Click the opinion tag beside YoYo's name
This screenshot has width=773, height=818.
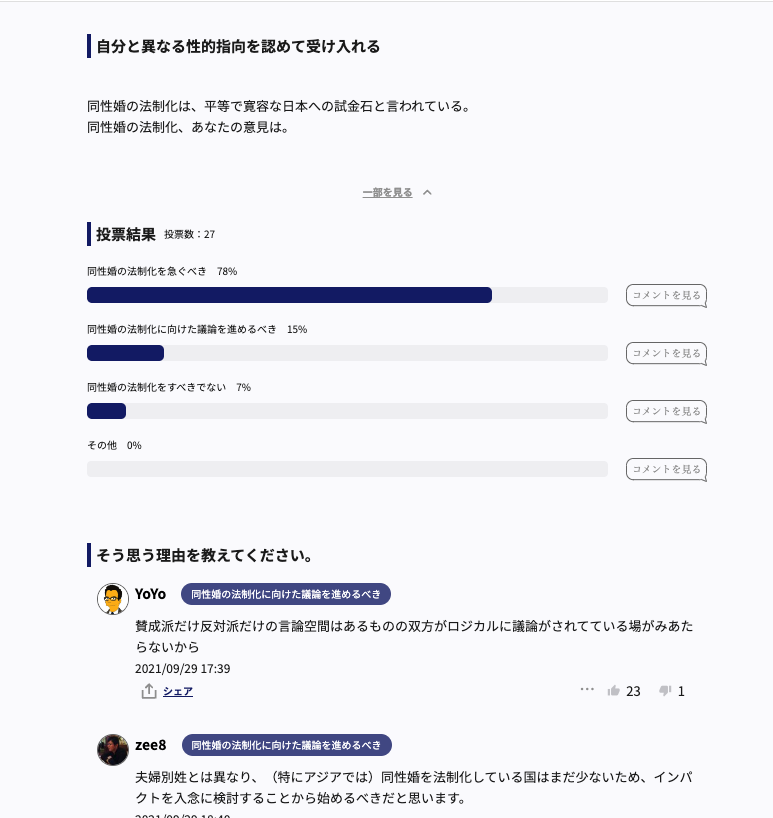pyautogui.click(x=285, y=594)
